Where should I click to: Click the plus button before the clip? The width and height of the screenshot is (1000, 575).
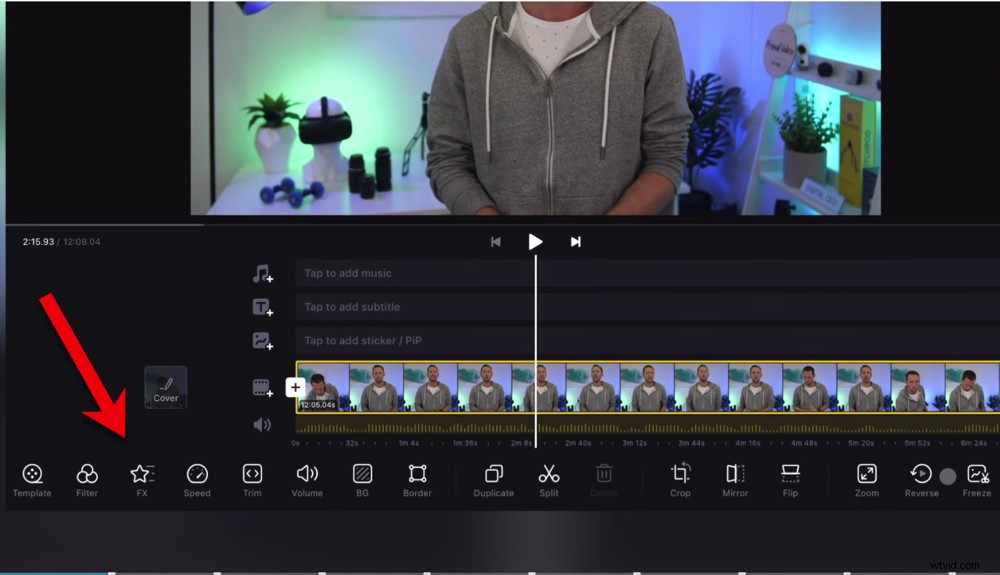(x=295, y=387)
